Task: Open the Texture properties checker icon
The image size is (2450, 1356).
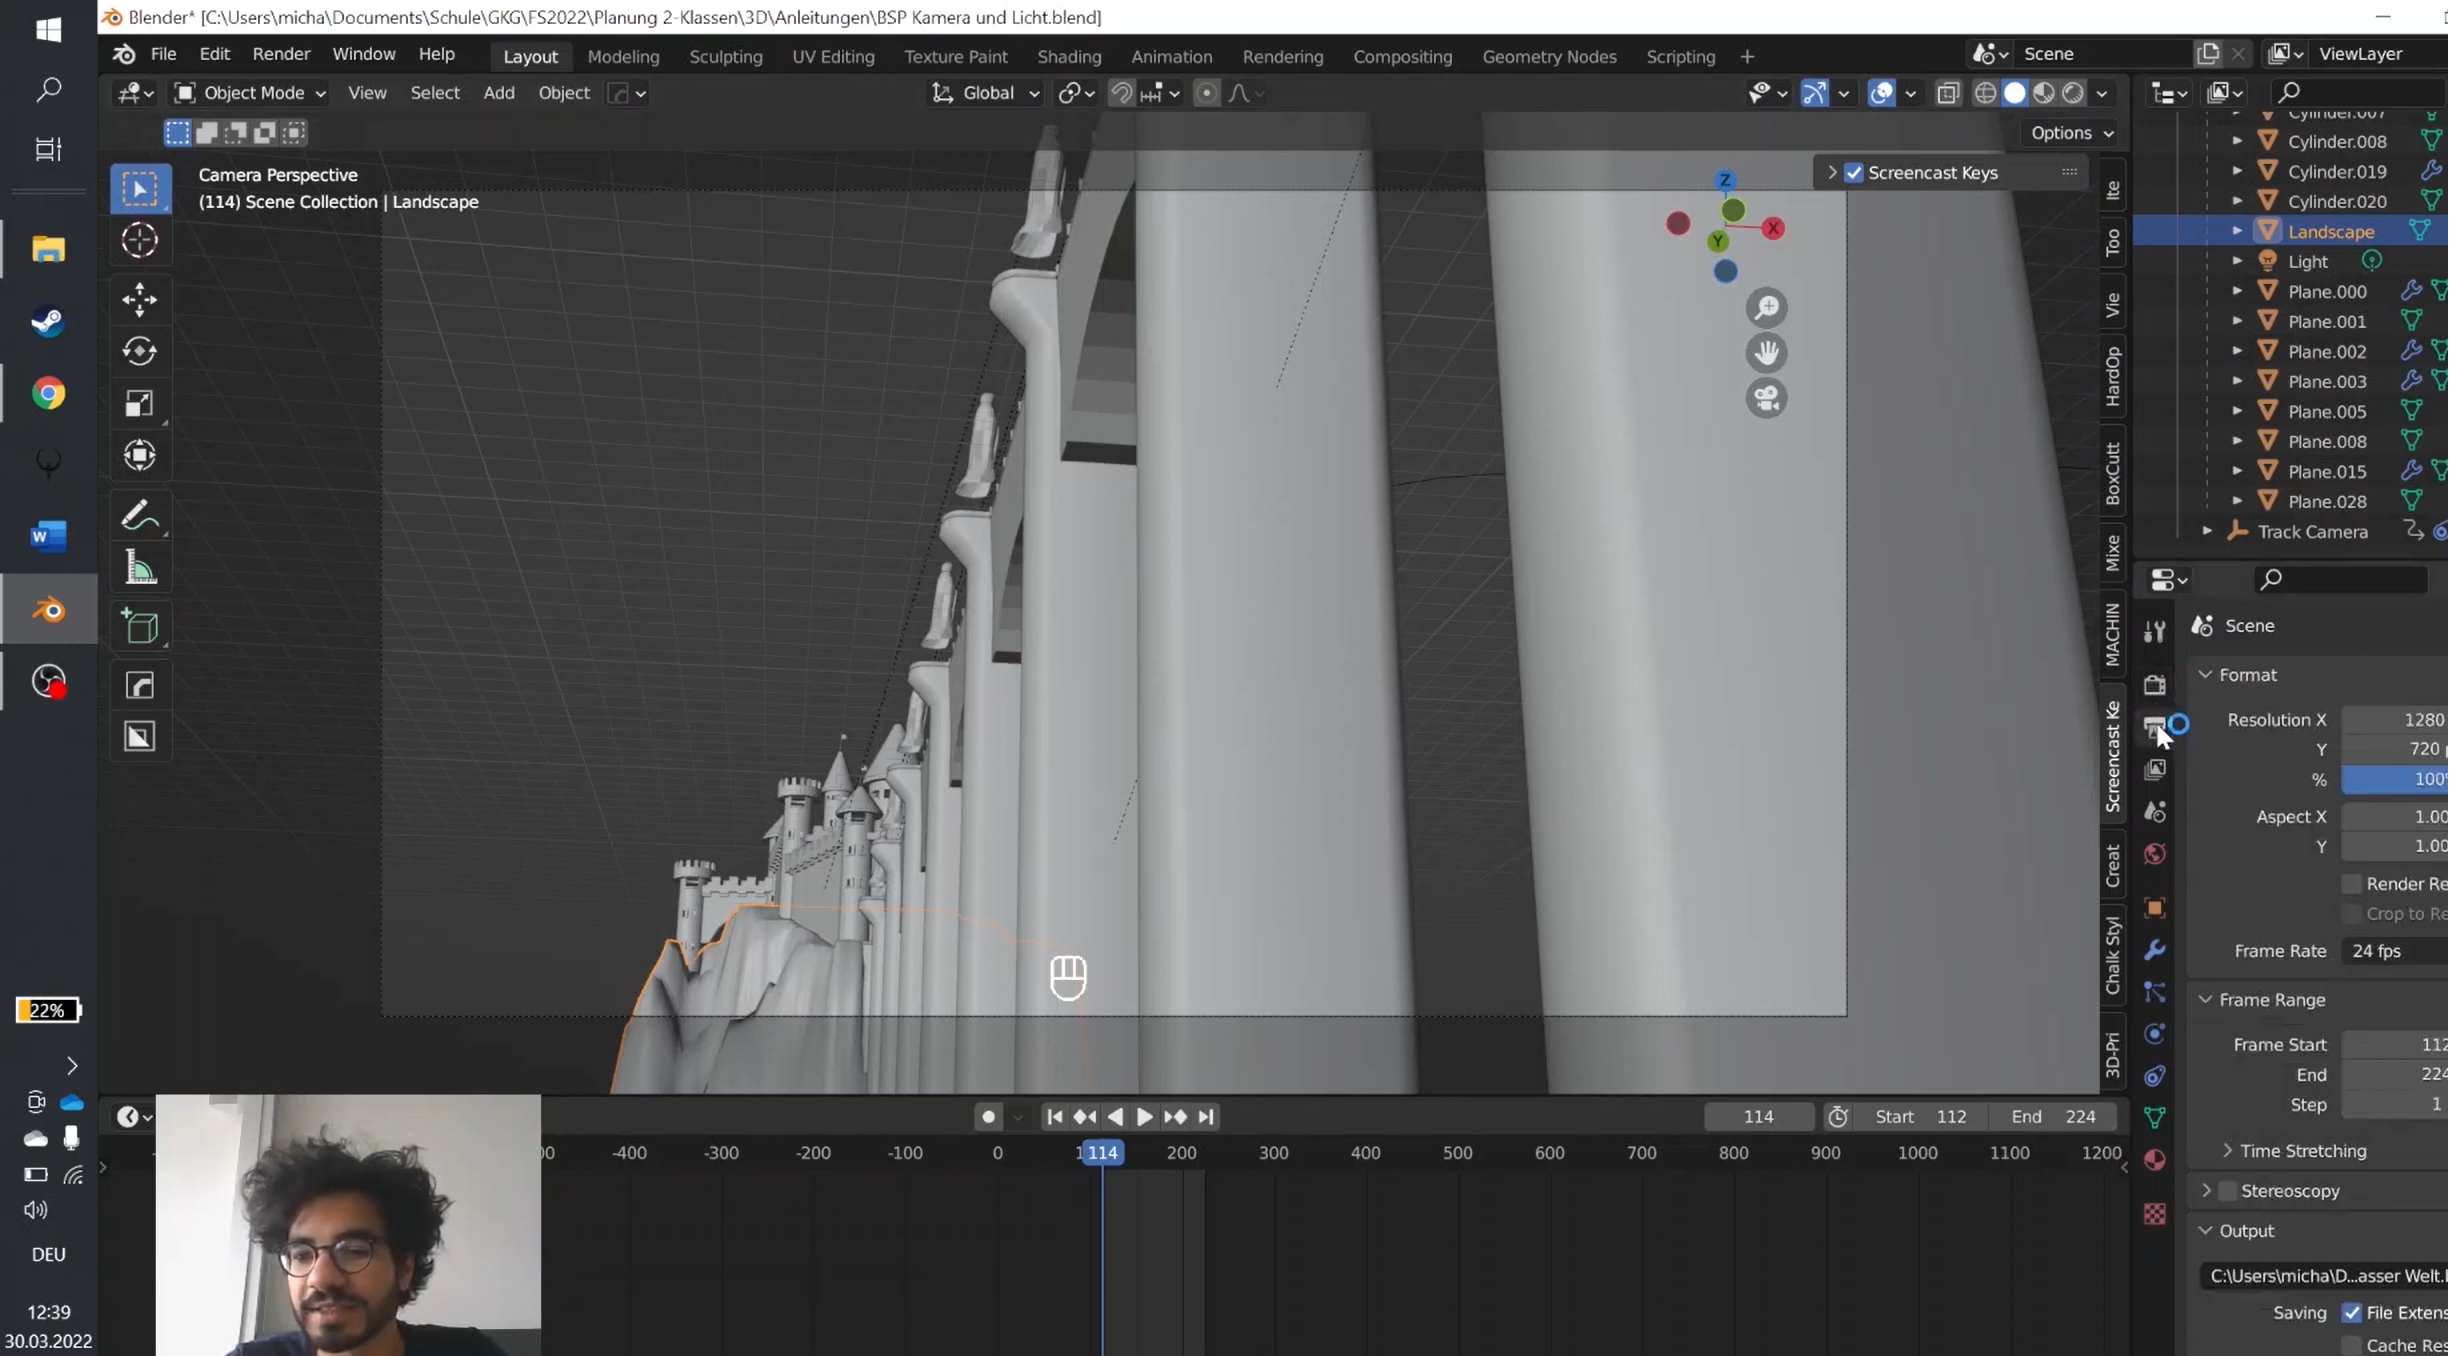Action: point(2156,1214)
